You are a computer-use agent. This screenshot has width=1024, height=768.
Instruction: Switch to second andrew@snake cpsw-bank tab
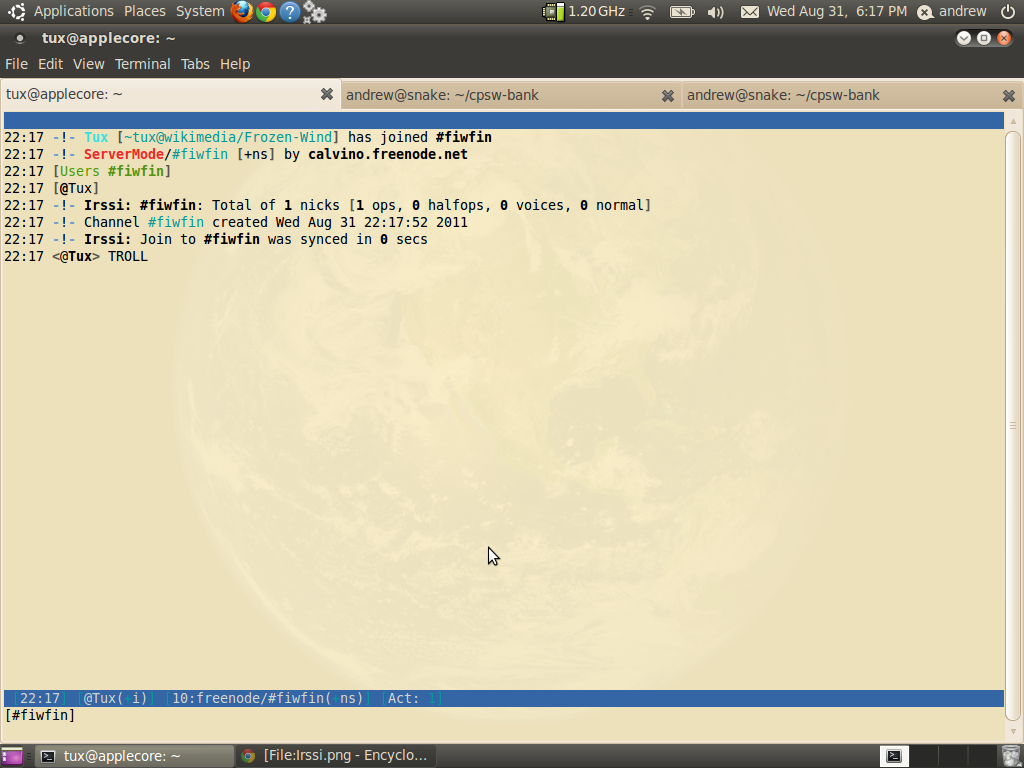coord(783,95)
